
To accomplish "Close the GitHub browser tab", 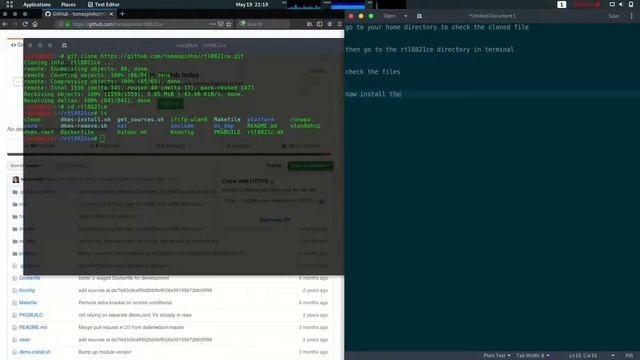I will click(111, 14).
